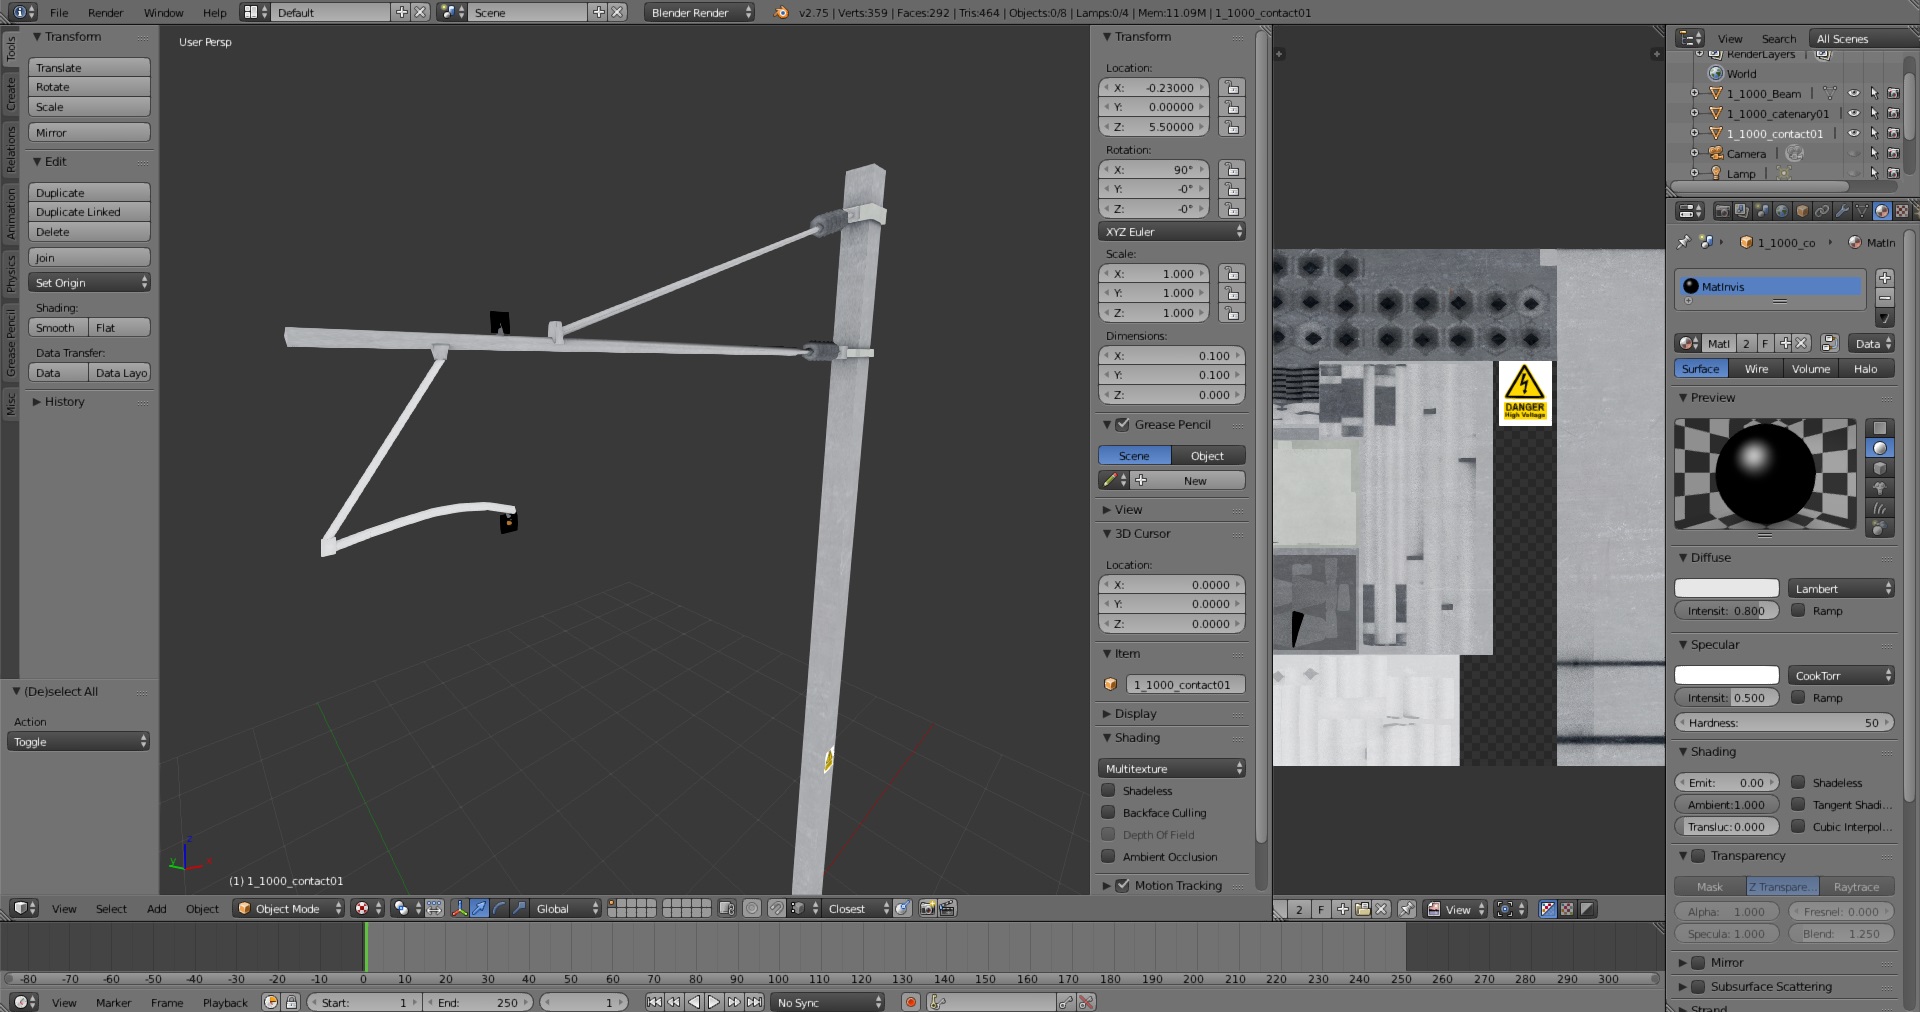Click the Item name field 1_1000_contact01
The height and width of the screenshot is (1012, 1920).
click(x=1185, y=685)
